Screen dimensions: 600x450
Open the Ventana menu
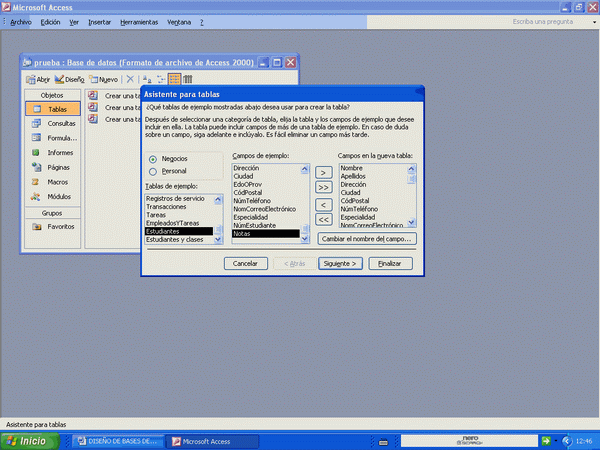coord(179,22)
